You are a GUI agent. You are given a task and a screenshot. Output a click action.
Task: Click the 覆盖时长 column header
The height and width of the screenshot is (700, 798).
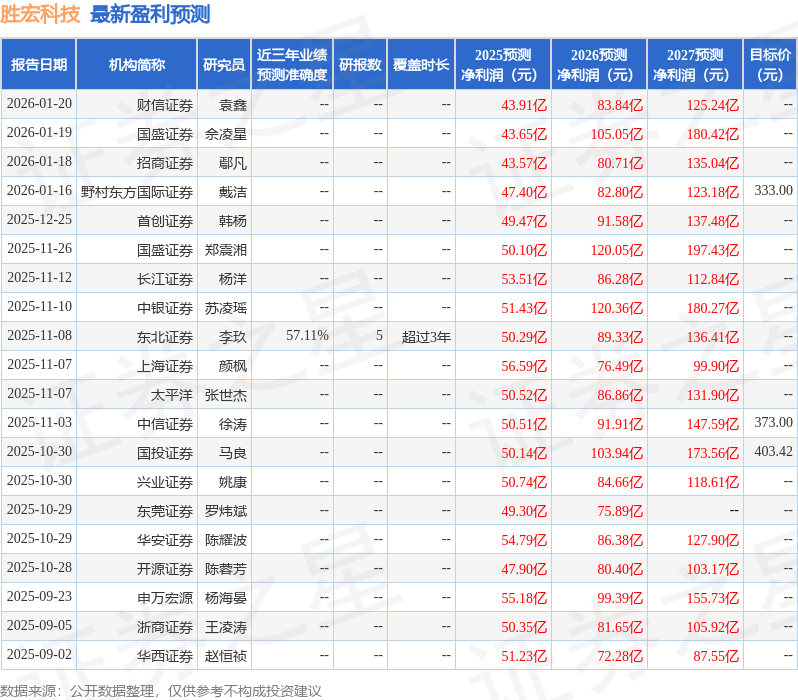coord(421,65)
